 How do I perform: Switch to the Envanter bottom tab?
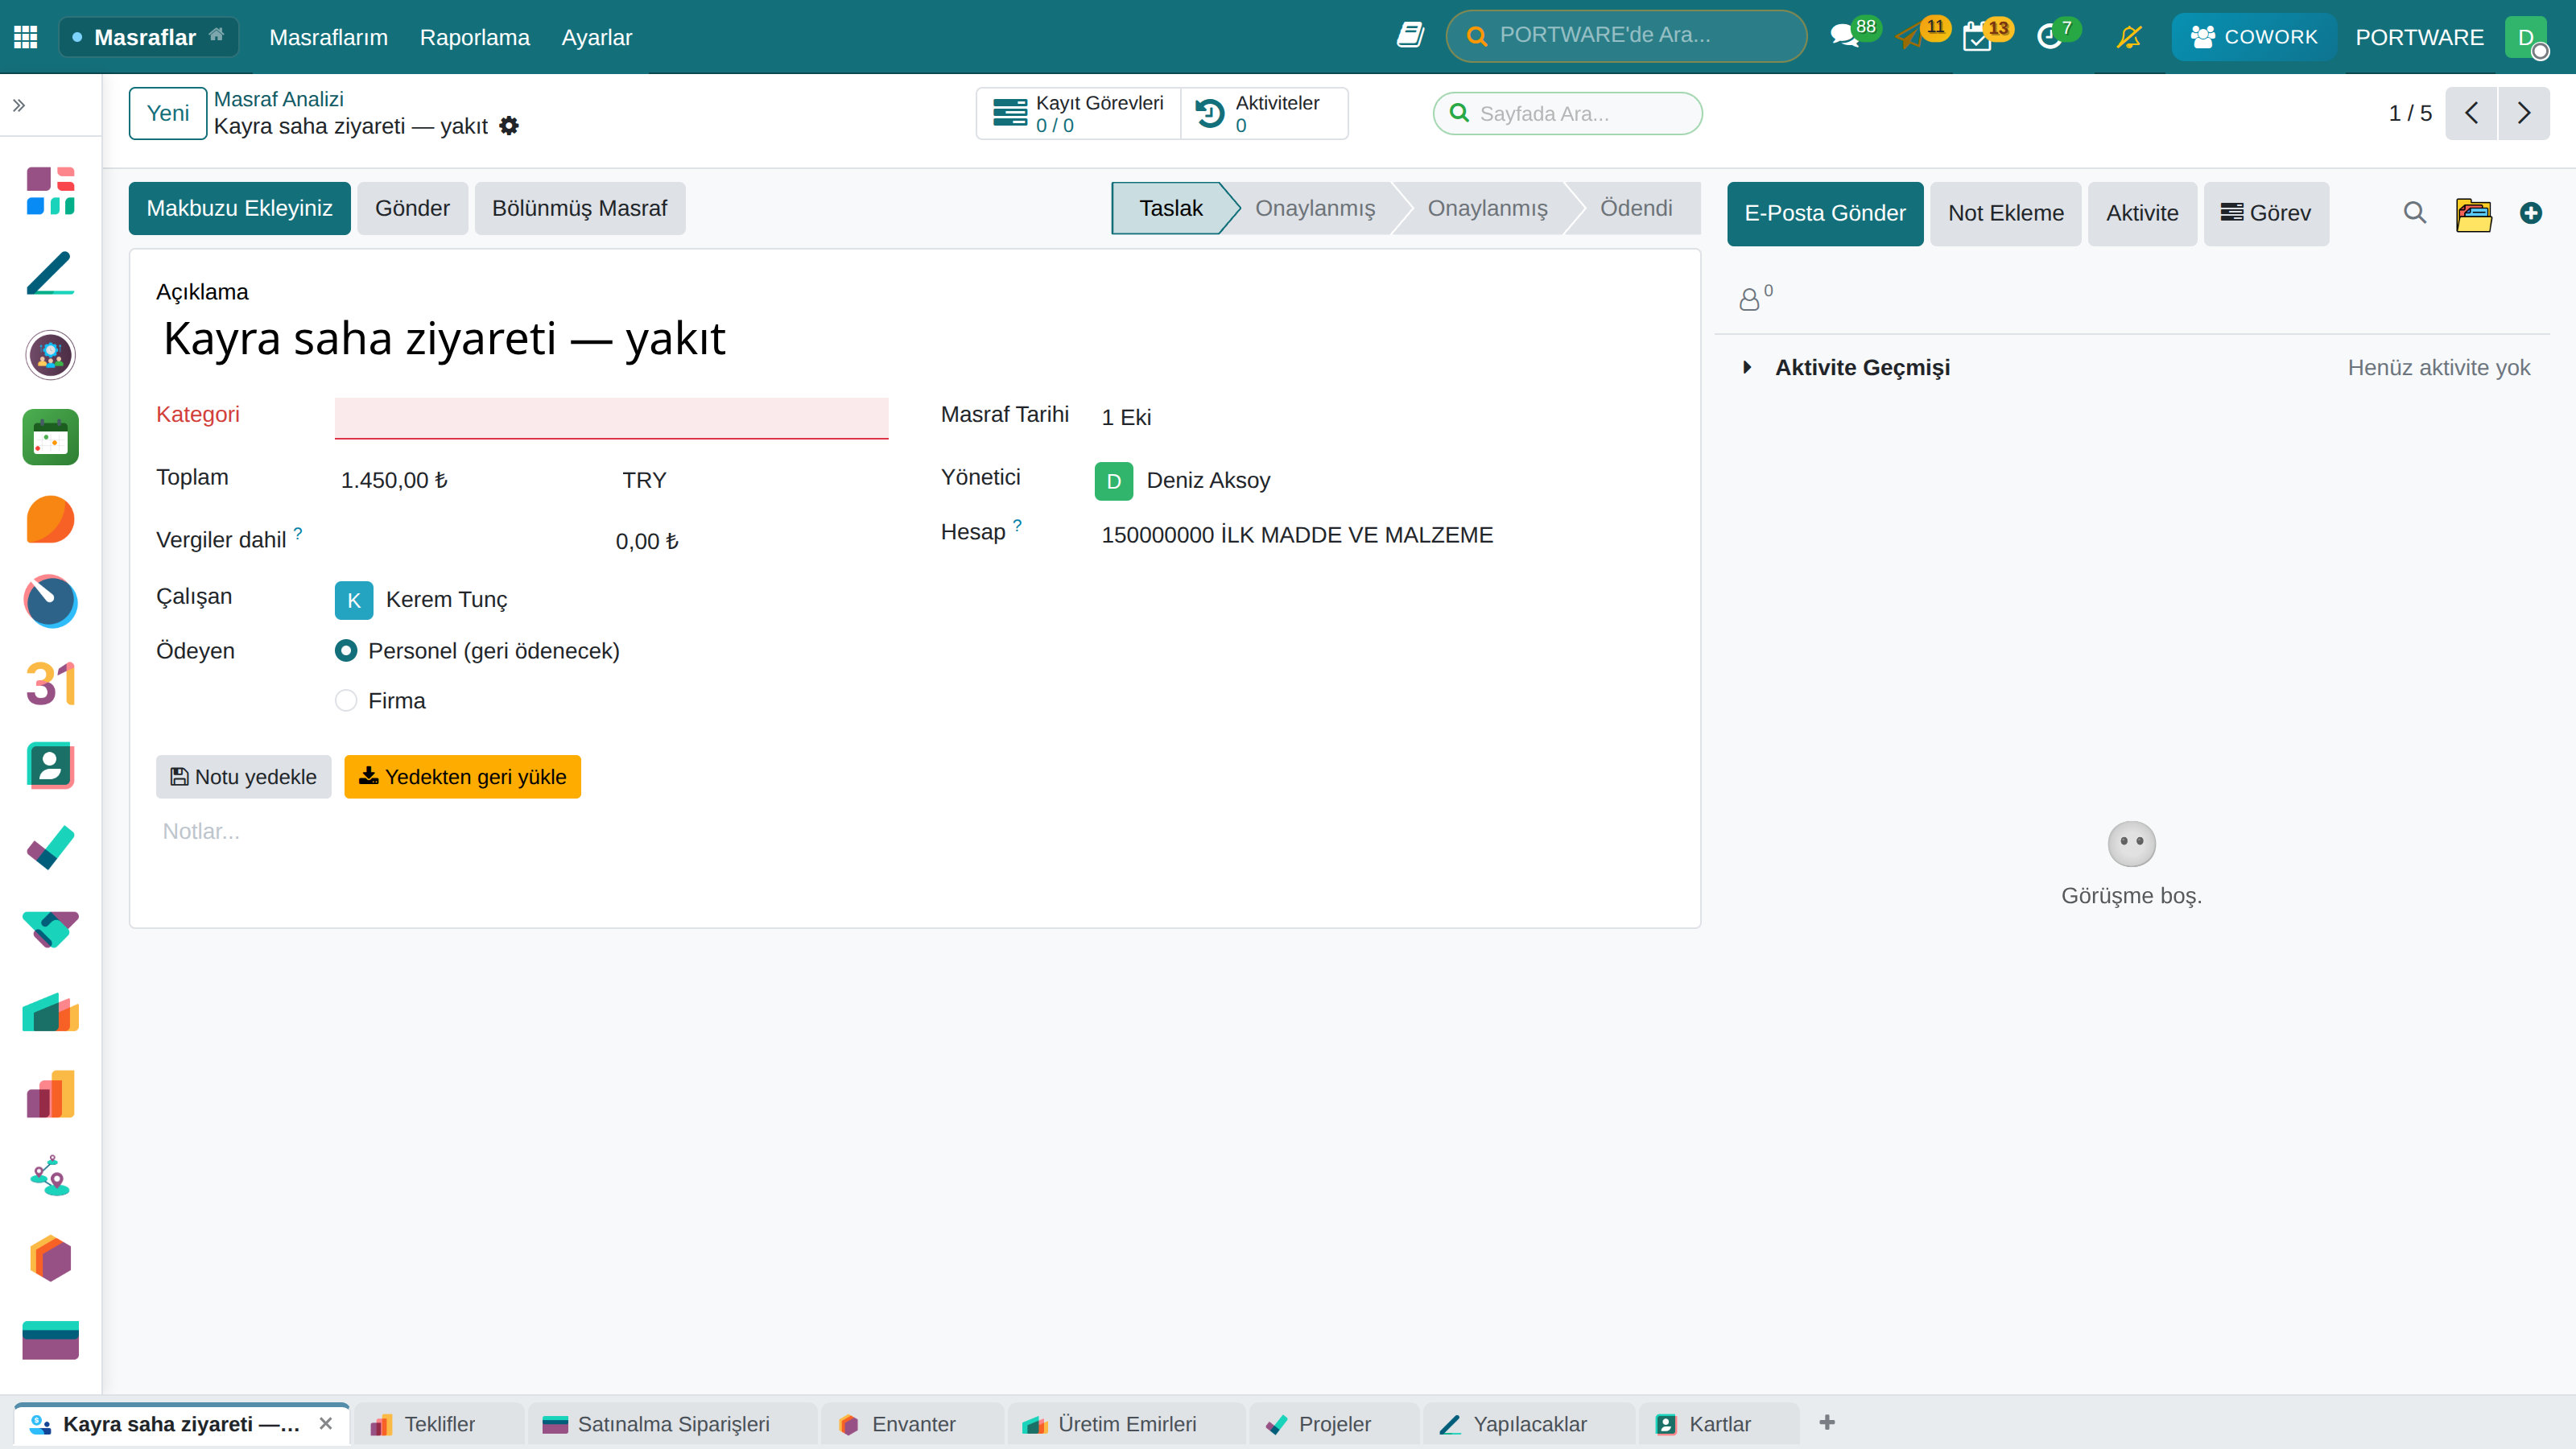[911, 1424]
